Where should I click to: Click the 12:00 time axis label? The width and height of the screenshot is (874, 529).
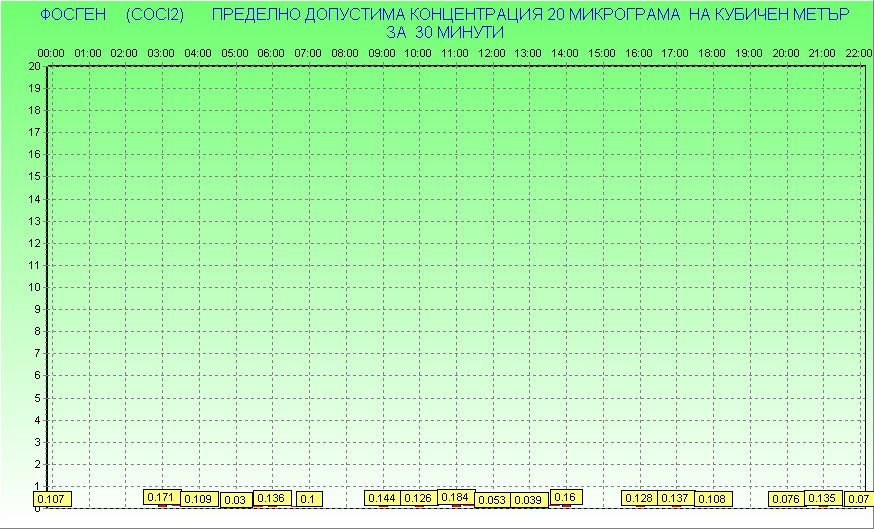(492, 54)
